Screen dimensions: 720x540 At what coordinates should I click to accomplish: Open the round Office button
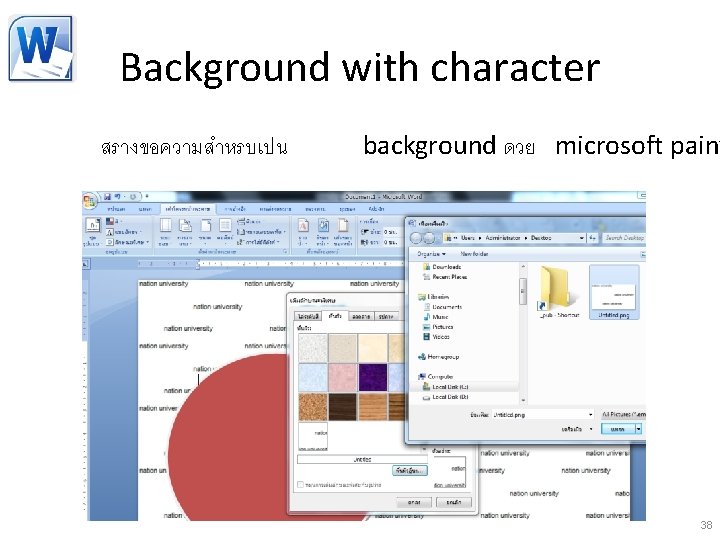click(89, 200)
